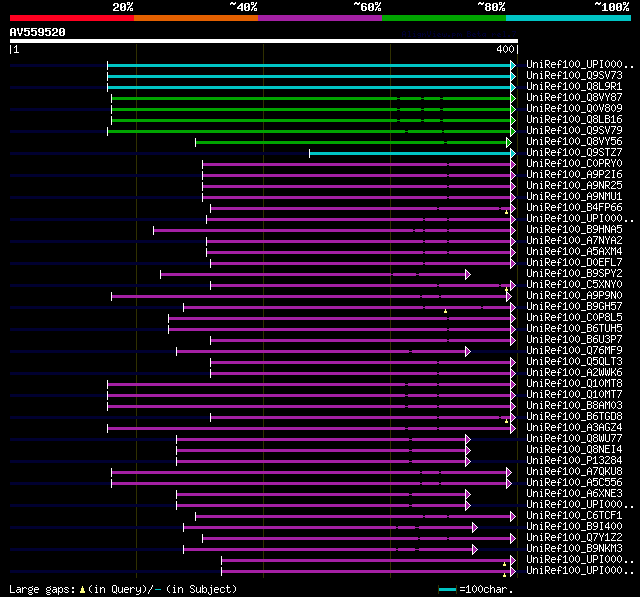
Task: Click the UniRef100_B9SPY2 subject name
Action: [x=574, y=274]
